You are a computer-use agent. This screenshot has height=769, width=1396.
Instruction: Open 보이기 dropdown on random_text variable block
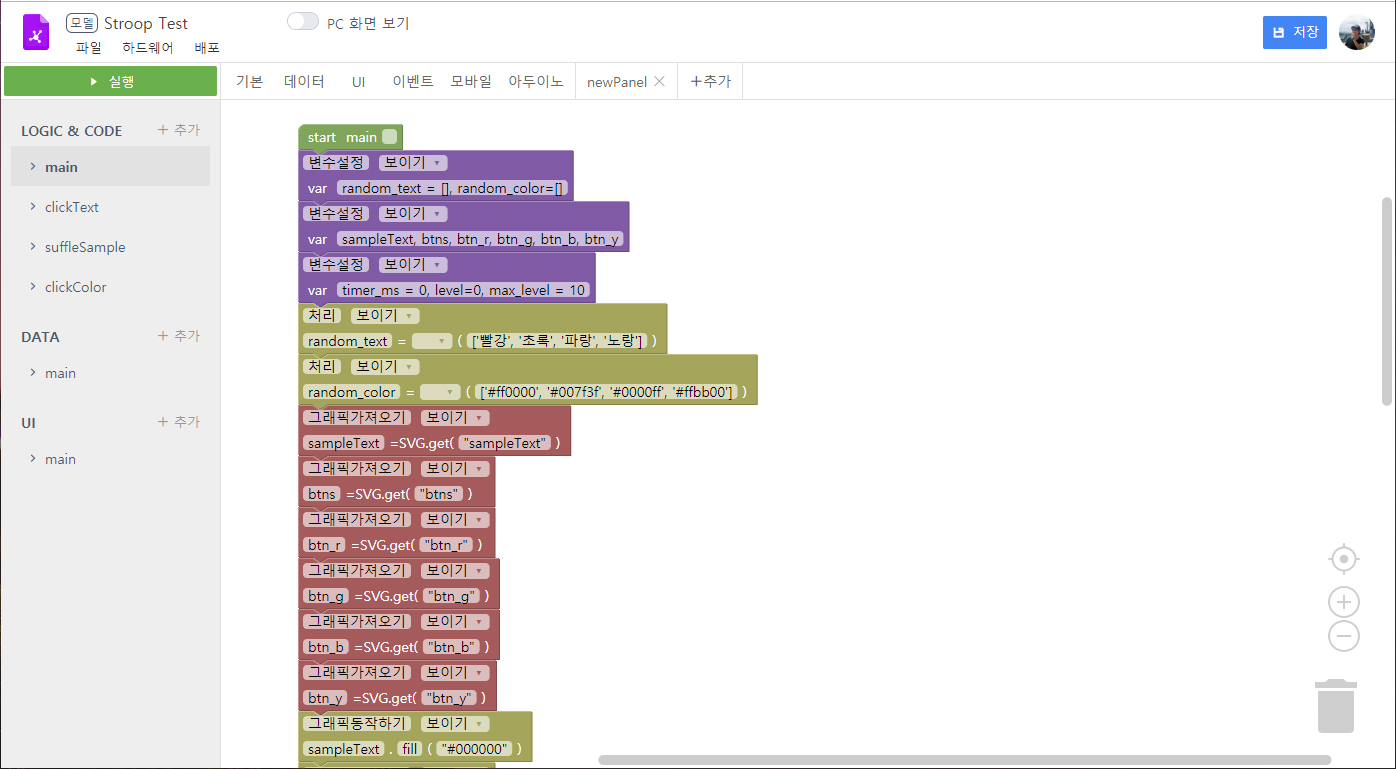pyautogui.click(x=412, y=162)
